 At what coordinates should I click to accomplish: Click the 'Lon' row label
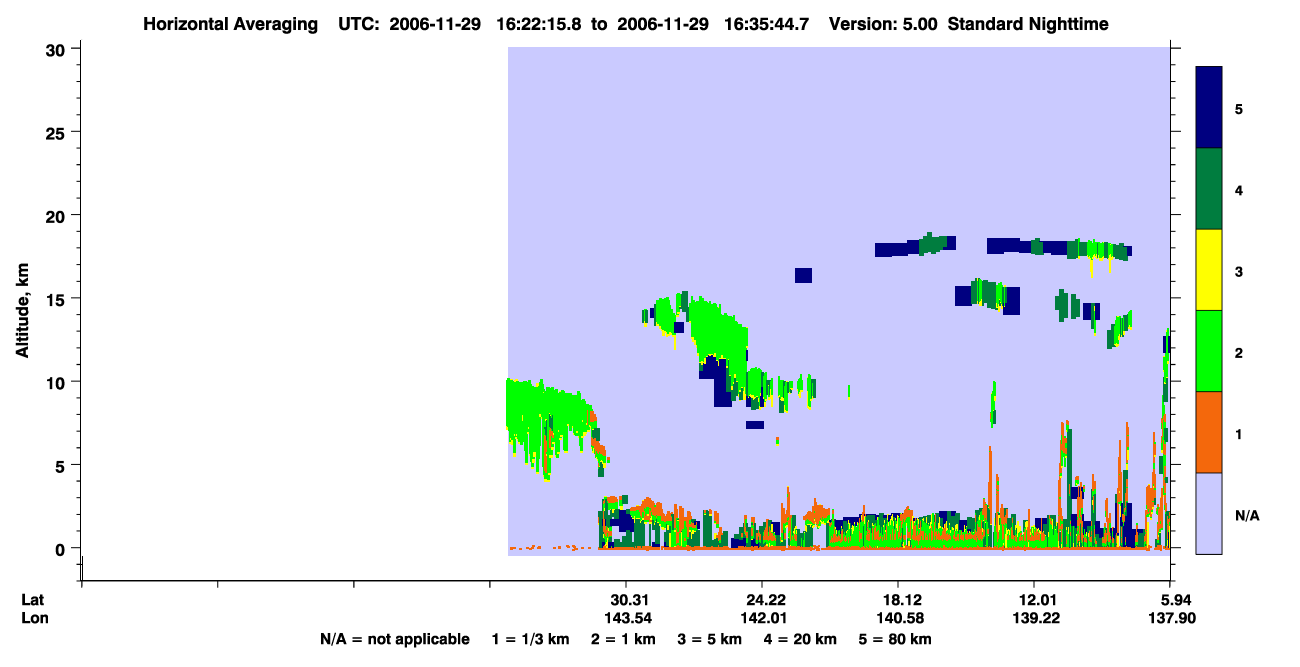[x=34, y=618]
